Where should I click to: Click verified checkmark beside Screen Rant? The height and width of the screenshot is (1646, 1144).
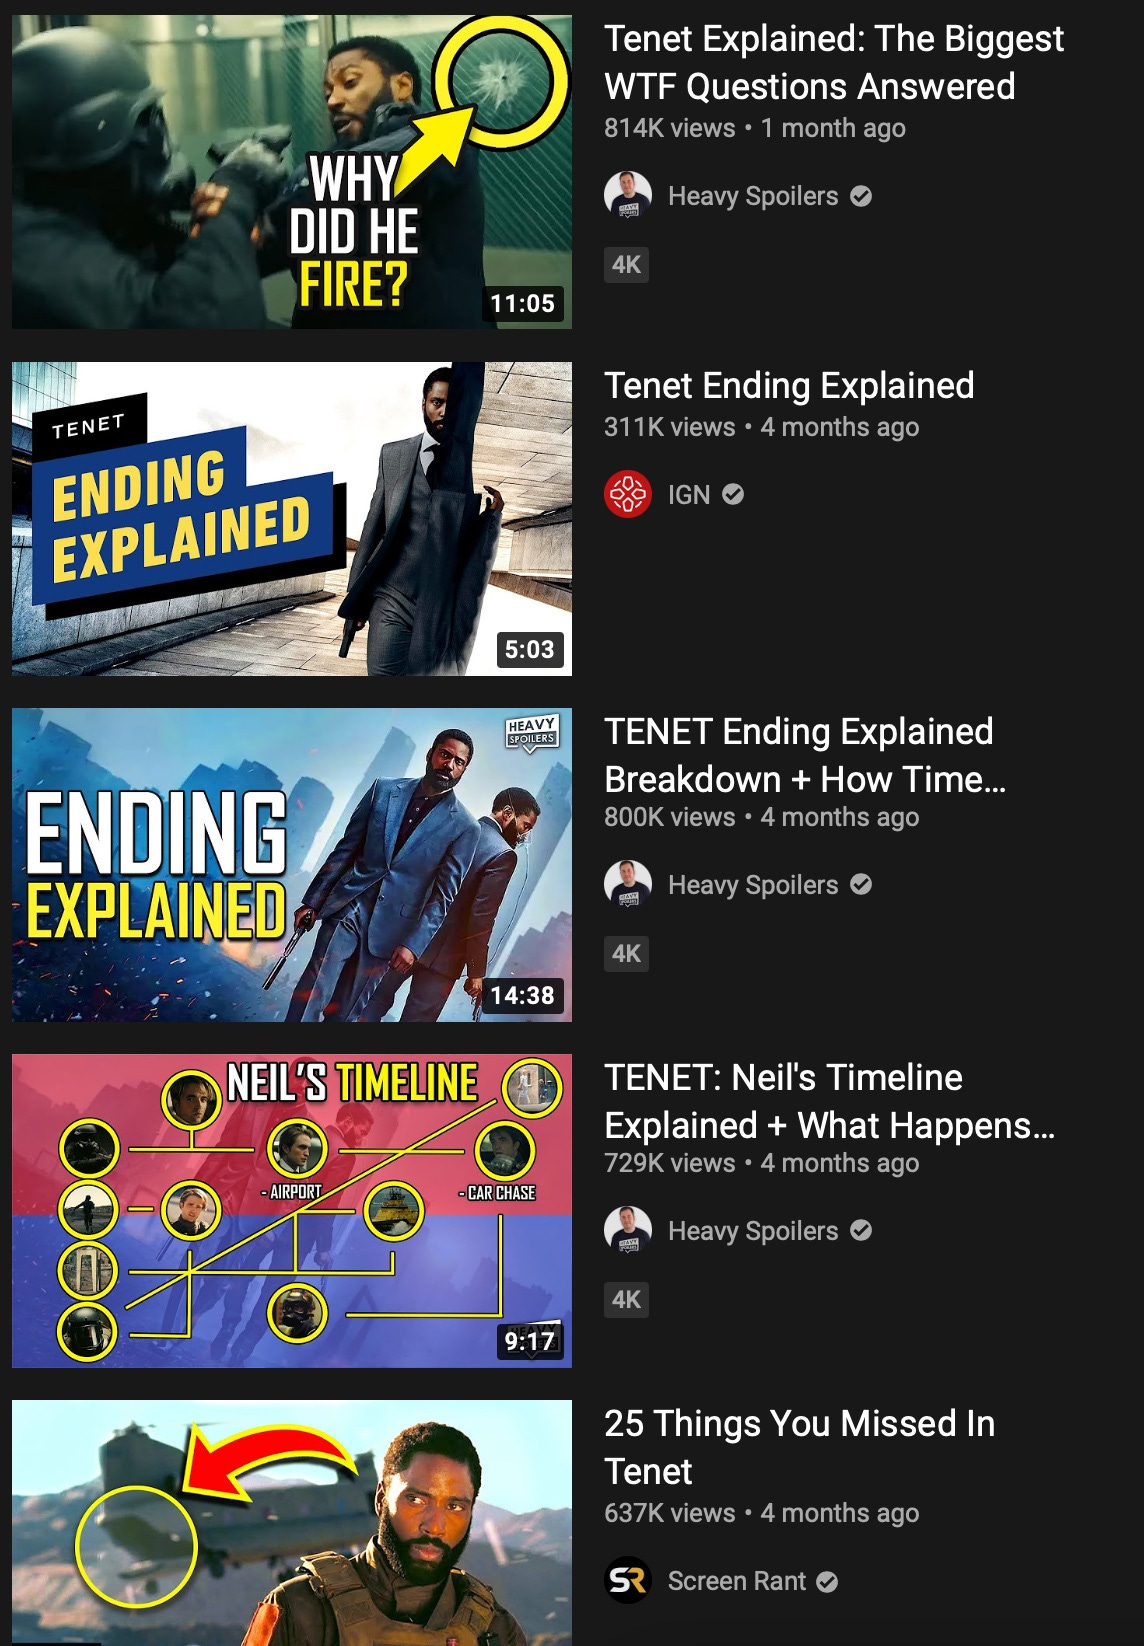click(x=827, y=1581)
